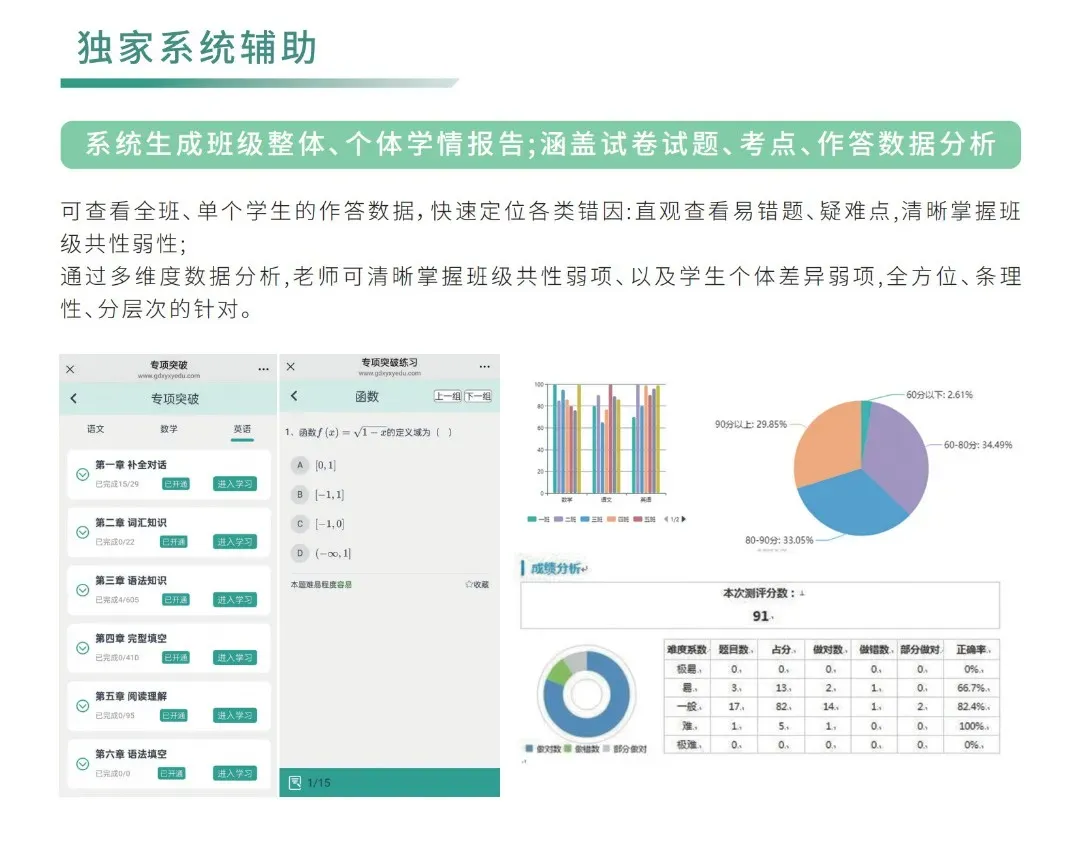The height and width of the screenshot is (843, 1080).
Task: Select answer option C [-1,0]
Action: pos(318,524)
